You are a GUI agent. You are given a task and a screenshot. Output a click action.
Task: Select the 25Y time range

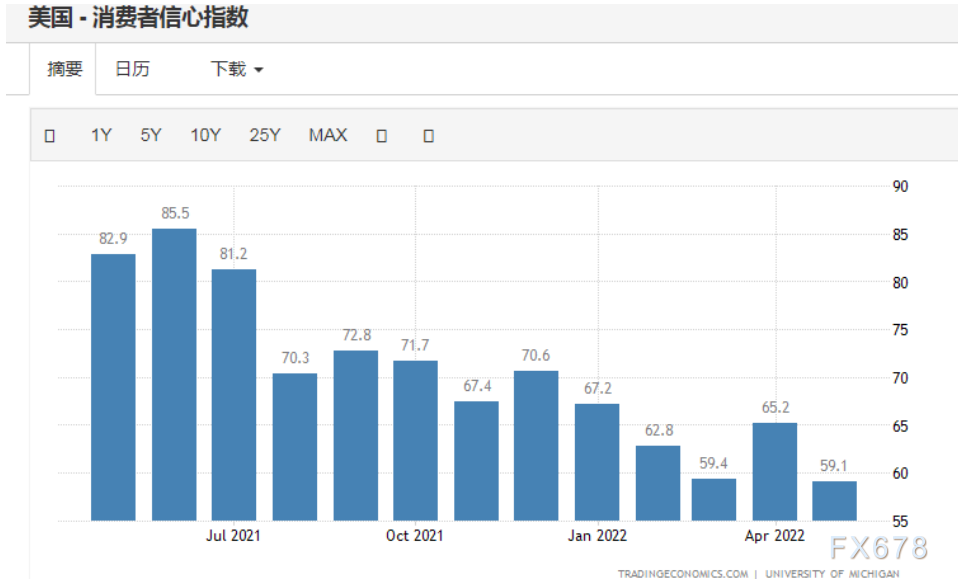[x=265, y=135]
